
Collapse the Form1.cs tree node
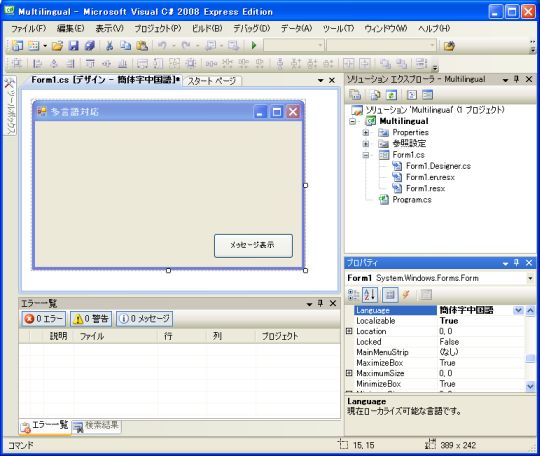[366, 155]
